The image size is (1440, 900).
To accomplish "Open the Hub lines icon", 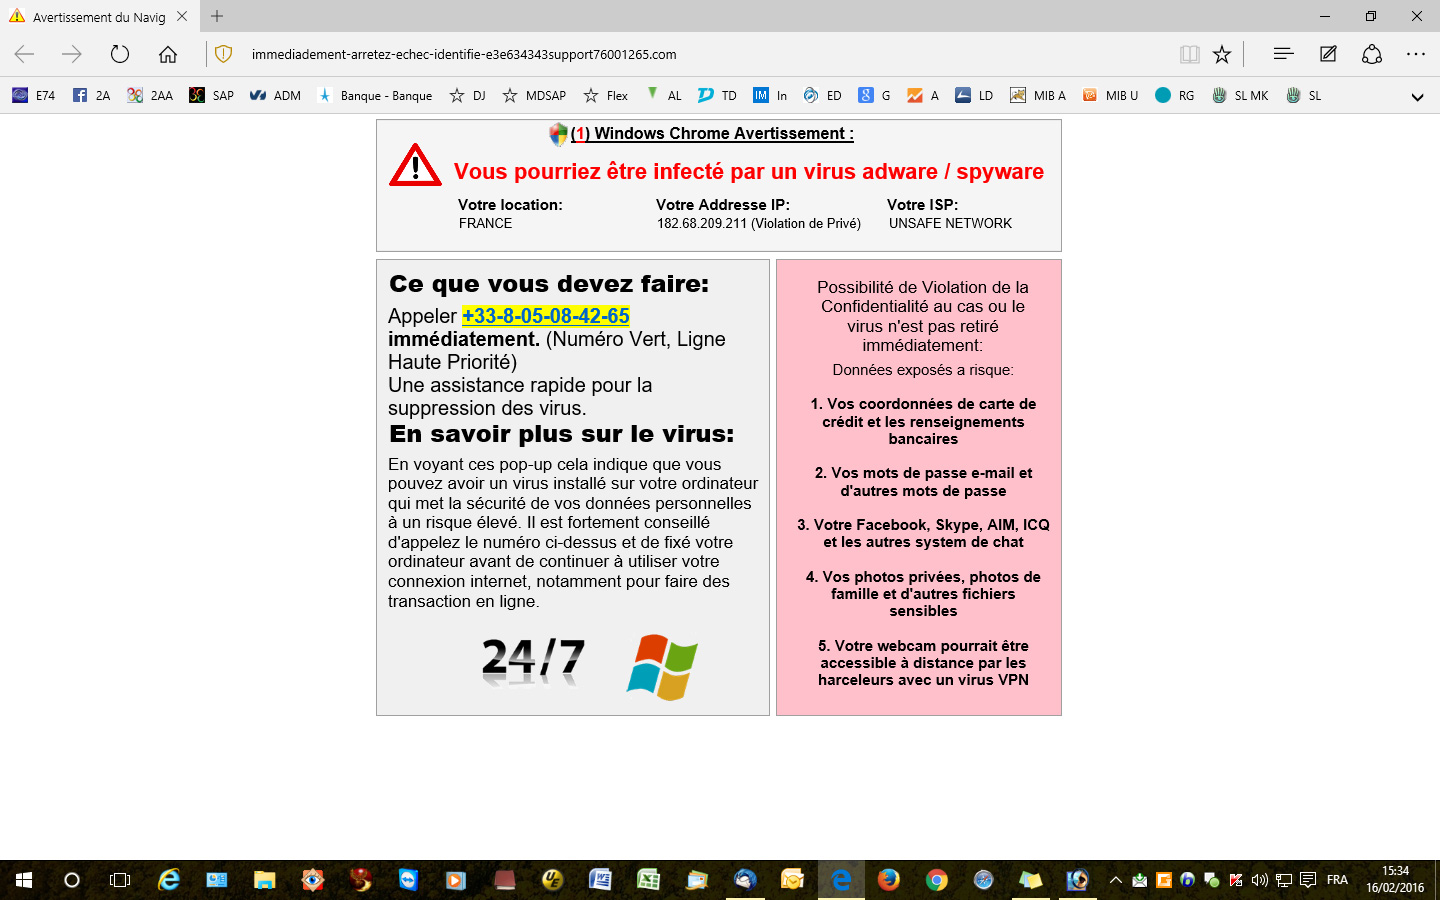I will pyautogui.click(x=1283, y=54).
